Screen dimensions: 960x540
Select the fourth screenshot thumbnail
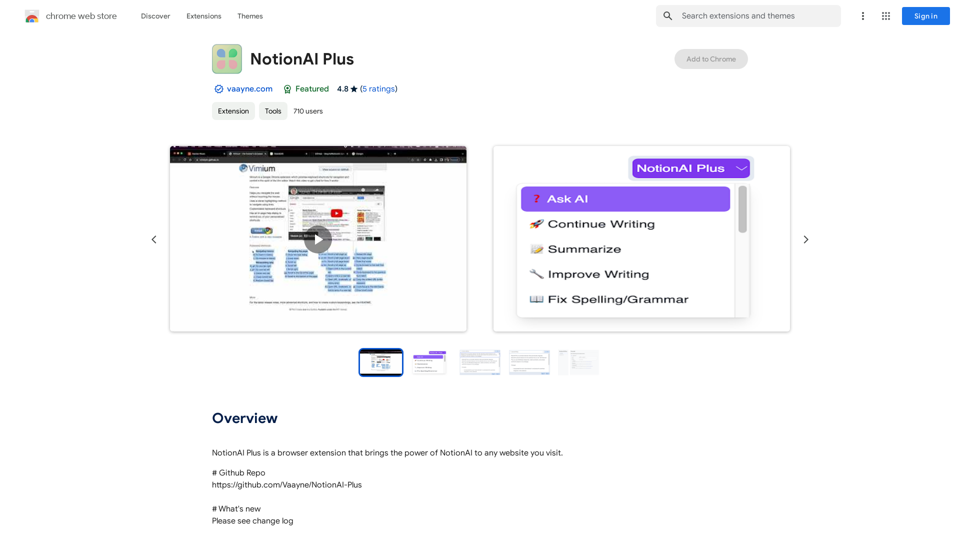pos(529,362)
